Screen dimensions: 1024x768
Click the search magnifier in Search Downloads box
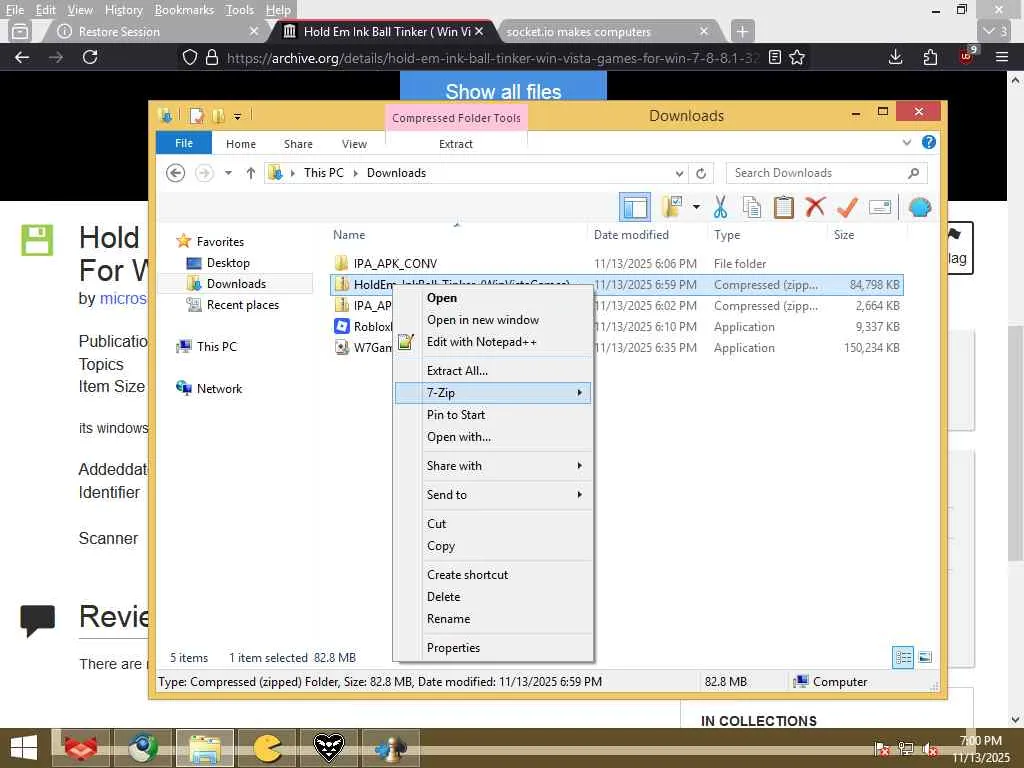914,173
